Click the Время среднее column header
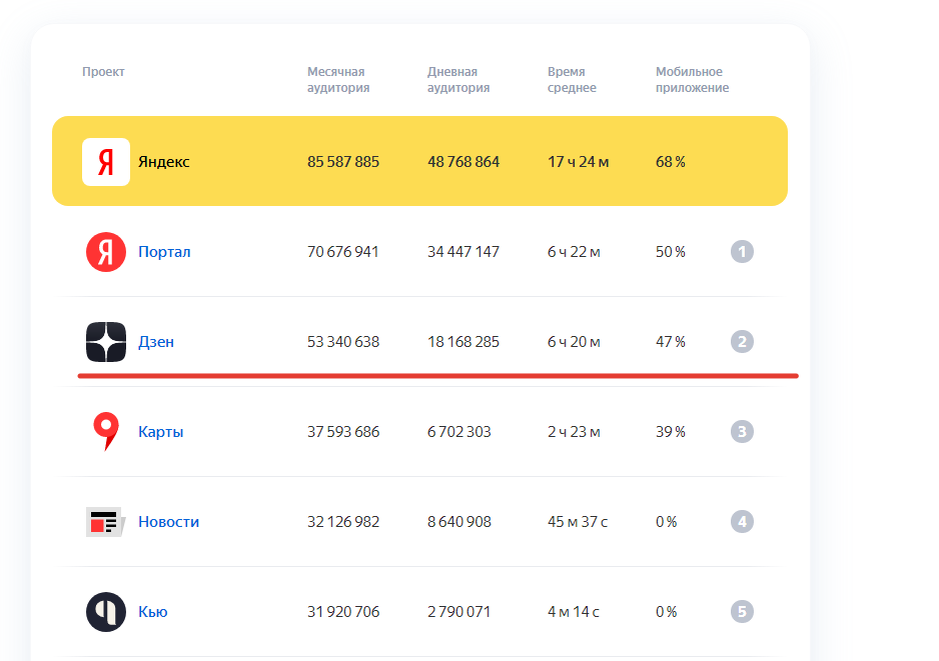Image resolution: width=939 pixels, height=661 pixels. [x=572, y=80]
